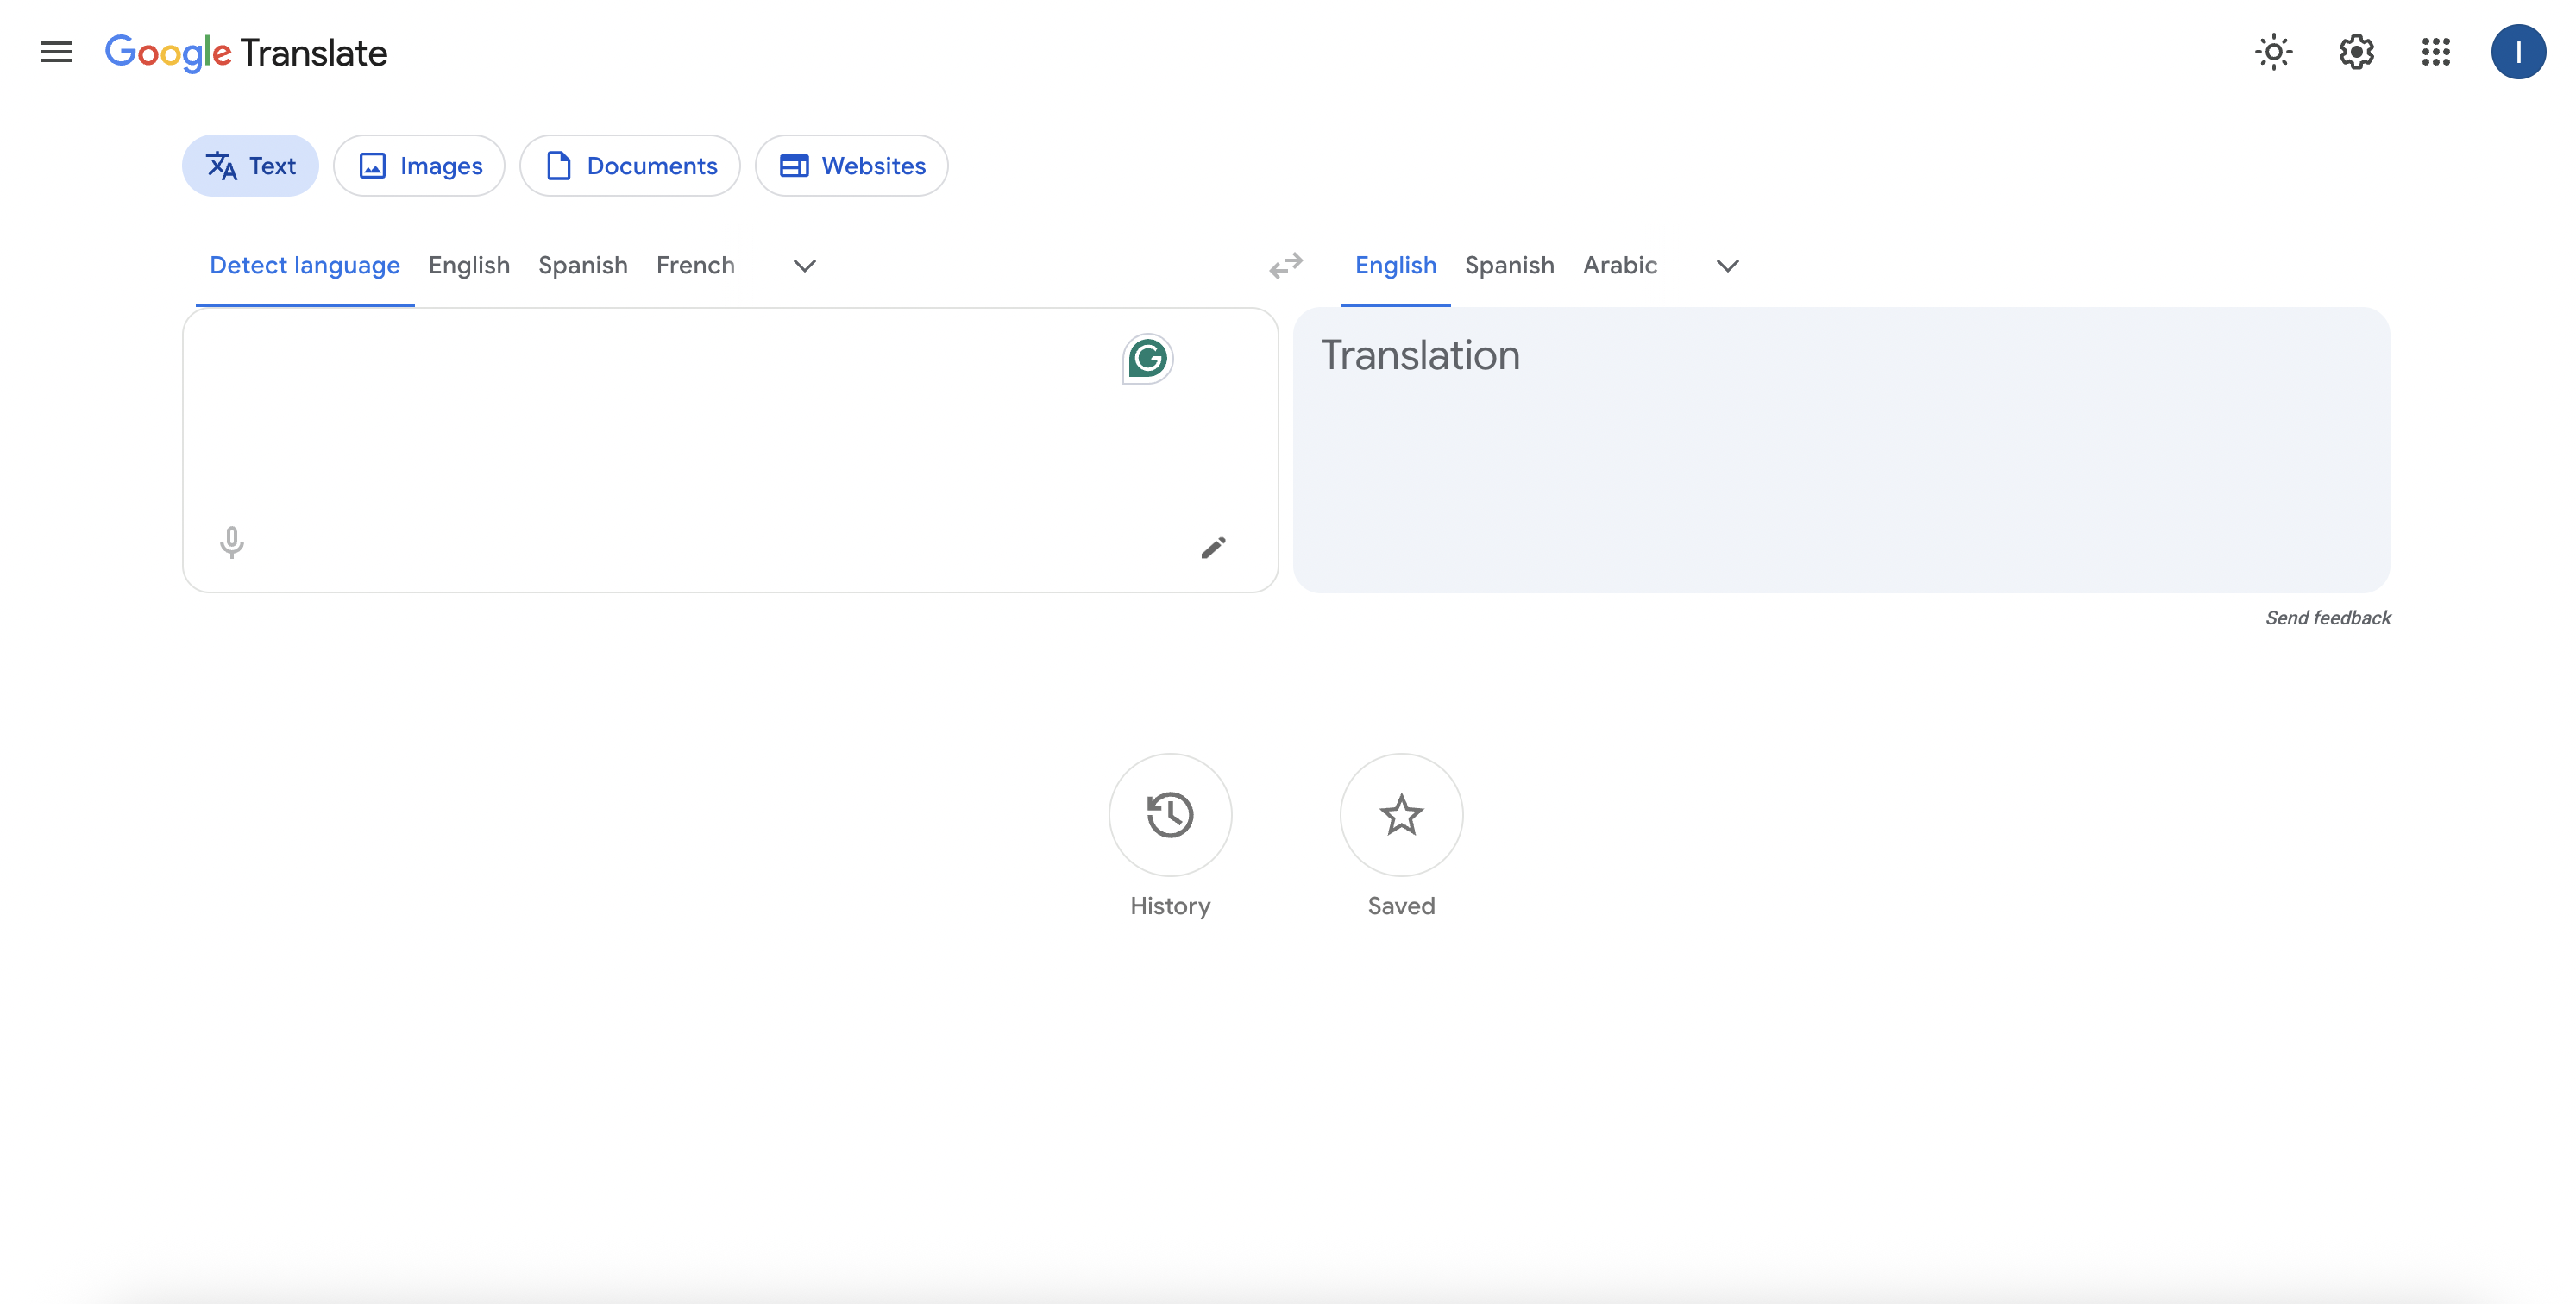Click the Send feedback link
This screenshot has height=1304, width=2576.
pos(2328,618)
